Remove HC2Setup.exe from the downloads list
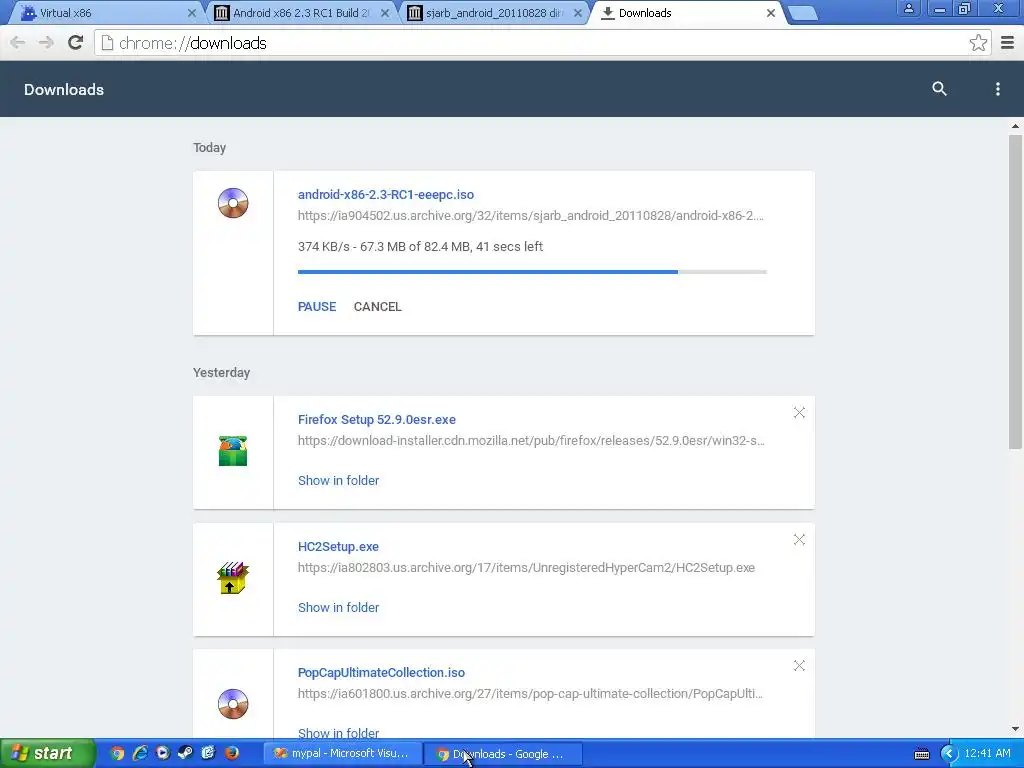The image size is (1024, 768). pyautogui.click(x=799, y=539)
